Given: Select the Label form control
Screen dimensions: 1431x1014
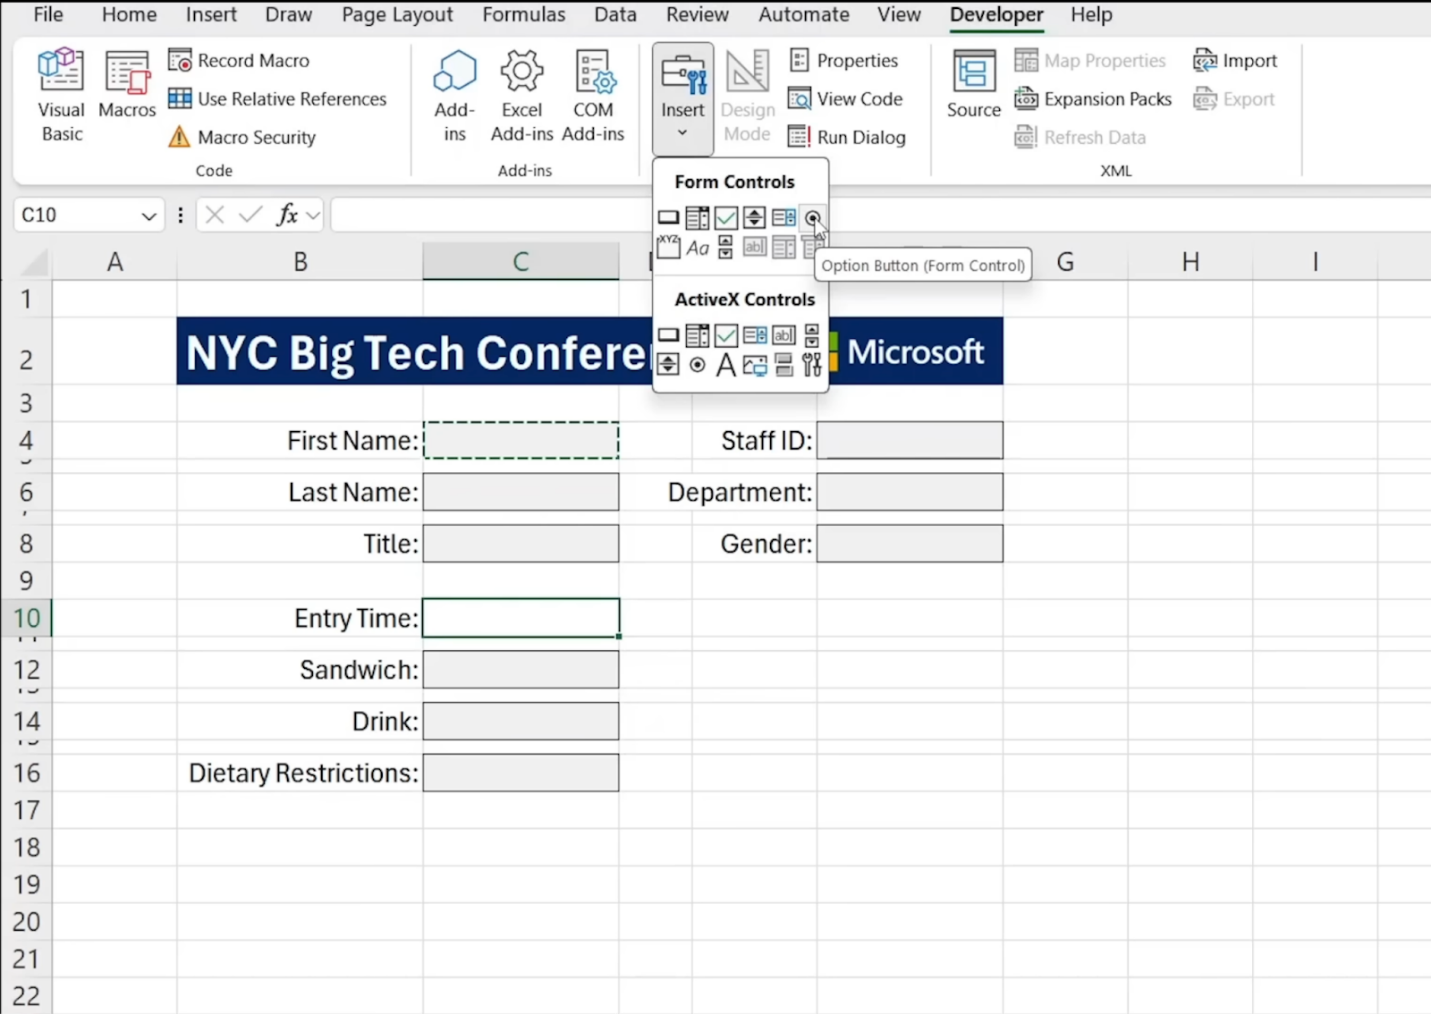Looking at the screenshot, I should (x=697, y=248).
